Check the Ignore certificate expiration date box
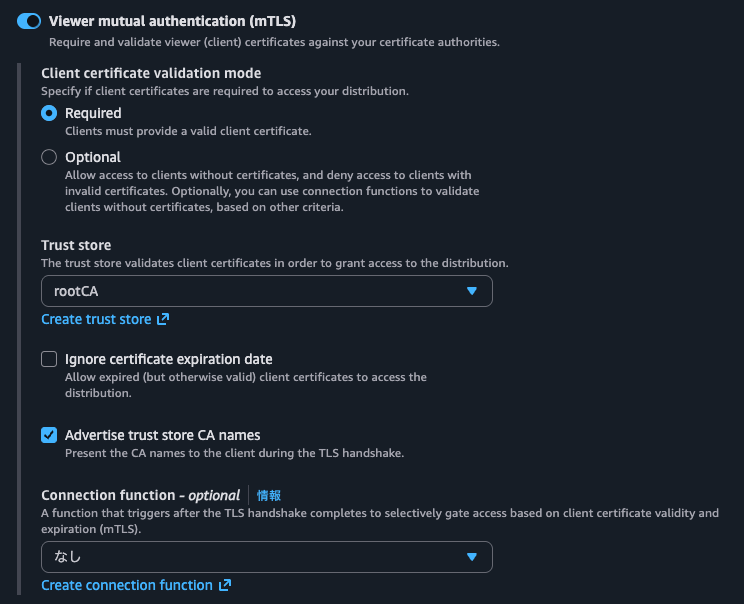744x604 pixels. point(49,359)
